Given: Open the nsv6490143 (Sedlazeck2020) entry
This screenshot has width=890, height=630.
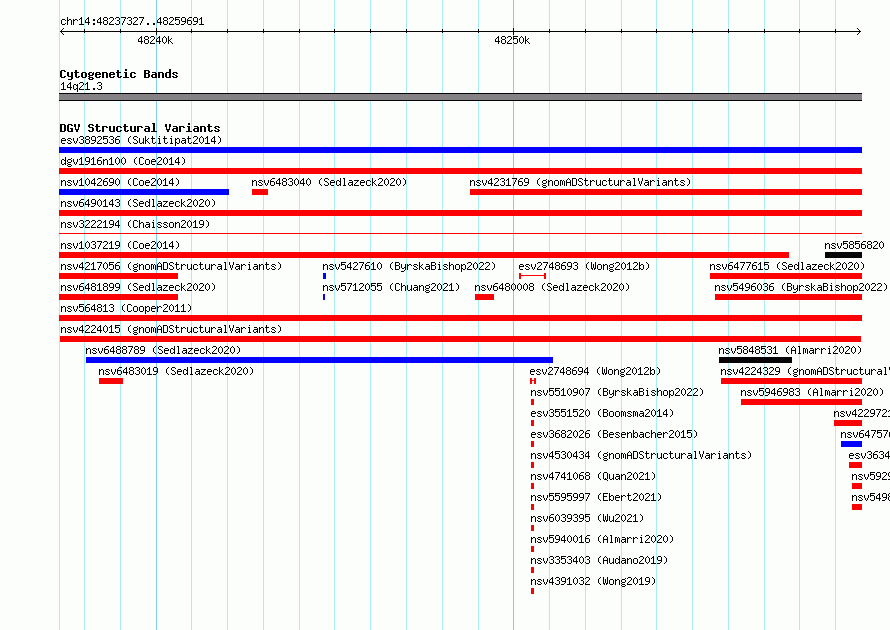Looking at the screenshot, I should pyautogui.click(x=138, y=203).
